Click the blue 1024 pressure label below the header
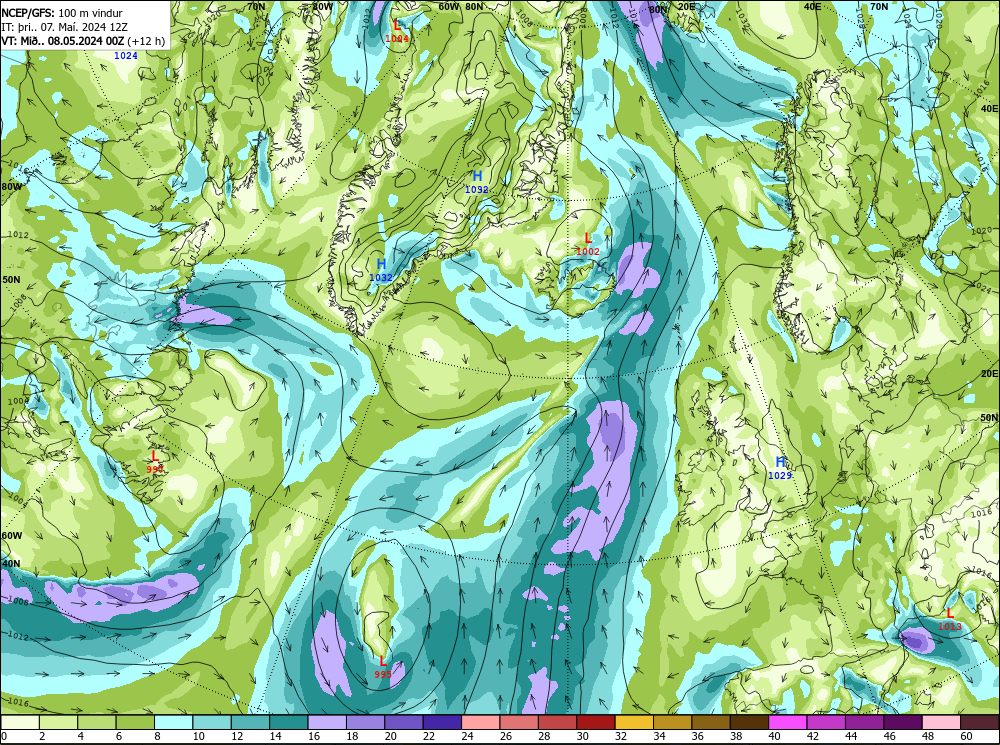Screen dimensions: 1000x745 coord(126,56)
